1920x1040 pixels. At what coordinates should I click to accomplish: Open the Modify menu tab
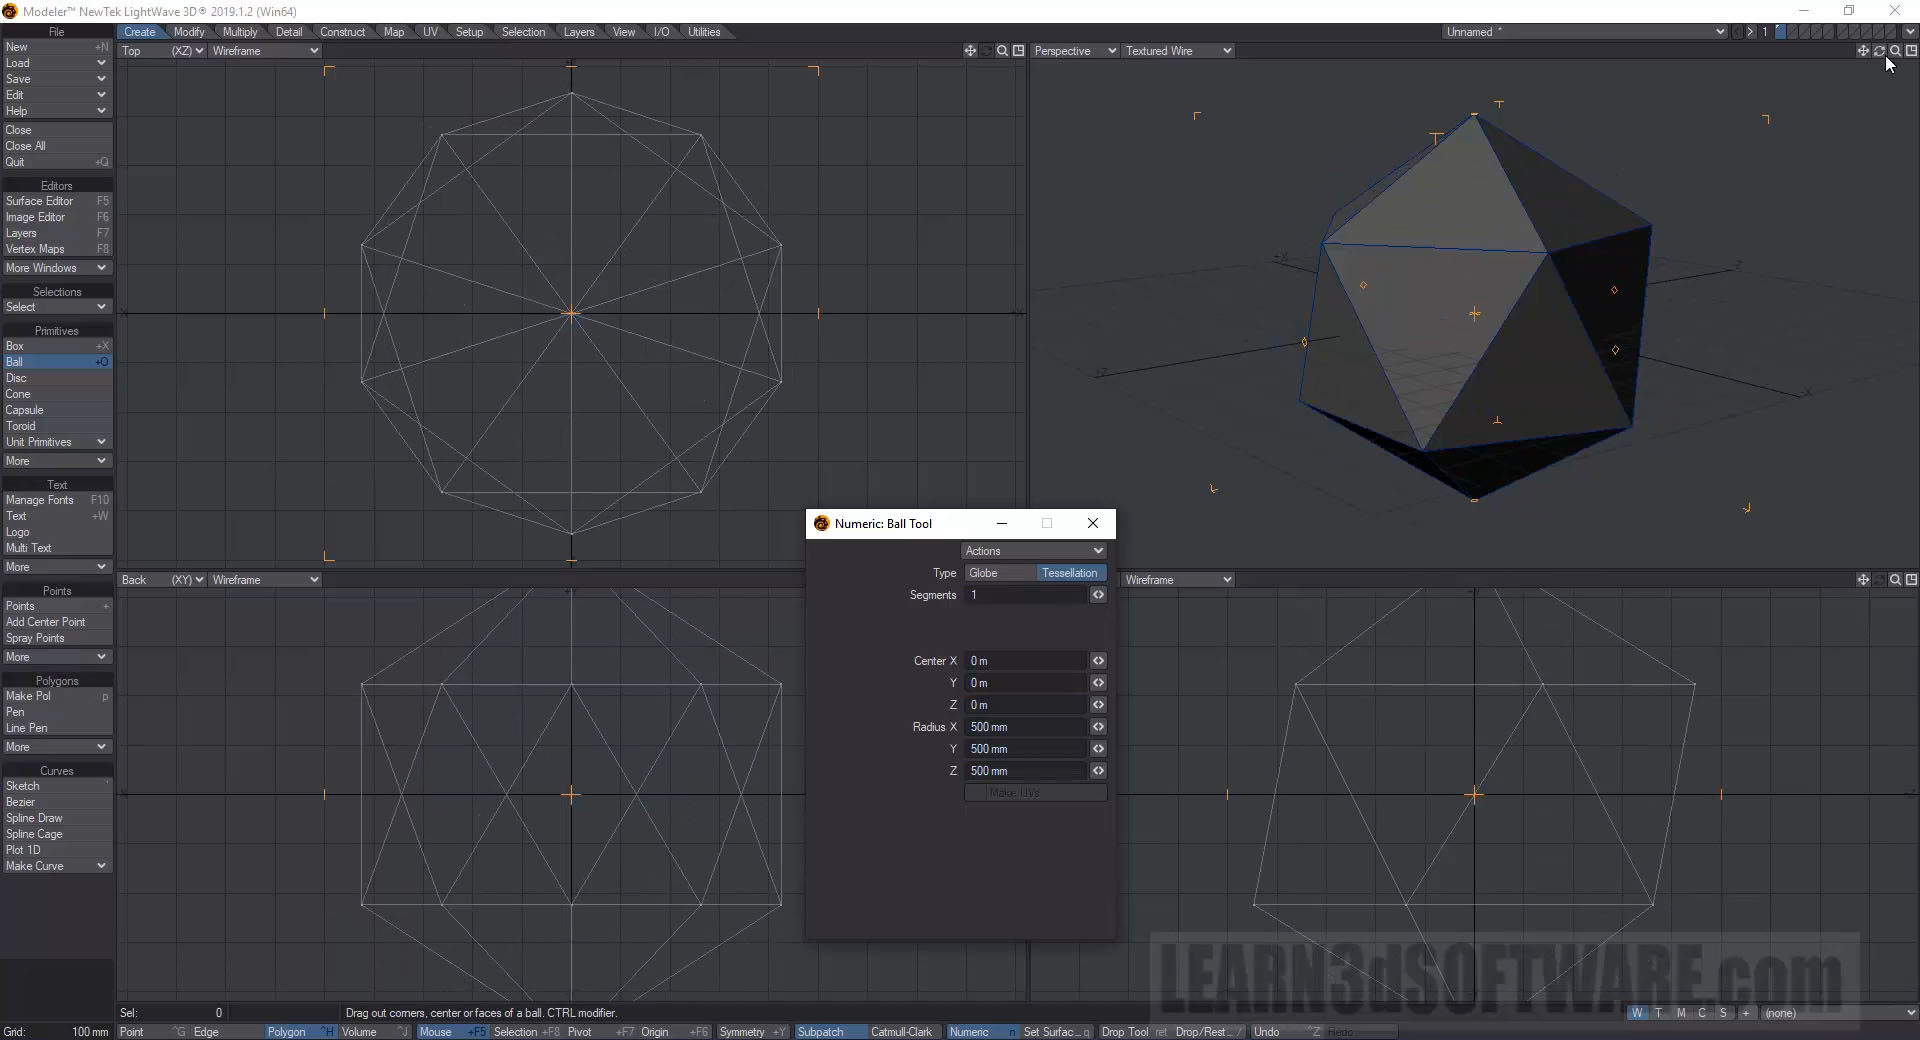click(x=189, y=32)
